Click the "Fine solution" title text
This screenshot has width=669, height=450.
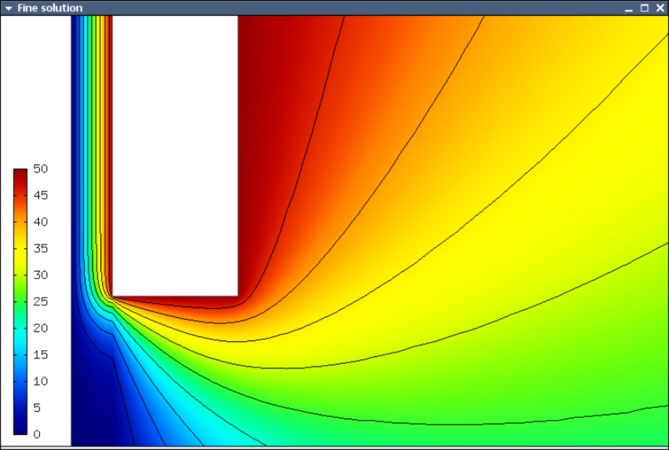(50, 8)
